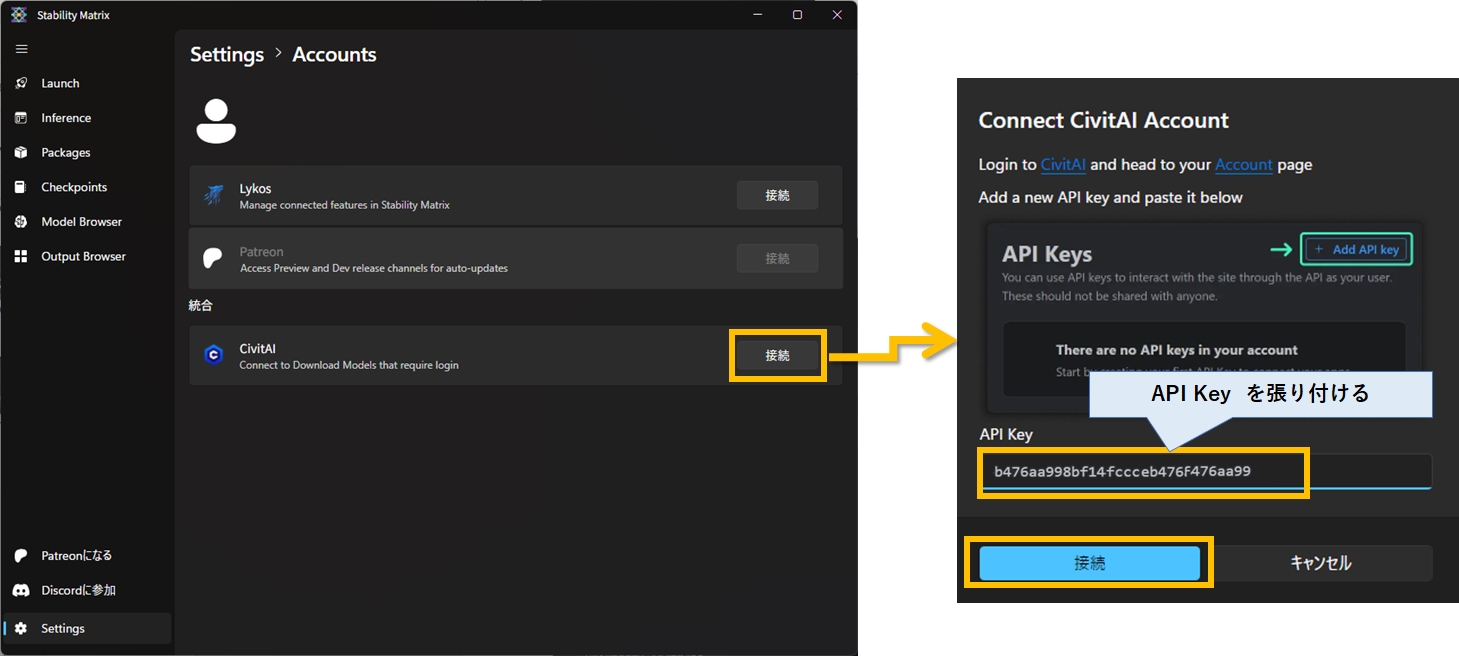Click the API Key text field
This screenshot has width=1459, height=656.
click(x=1205, y=471)
